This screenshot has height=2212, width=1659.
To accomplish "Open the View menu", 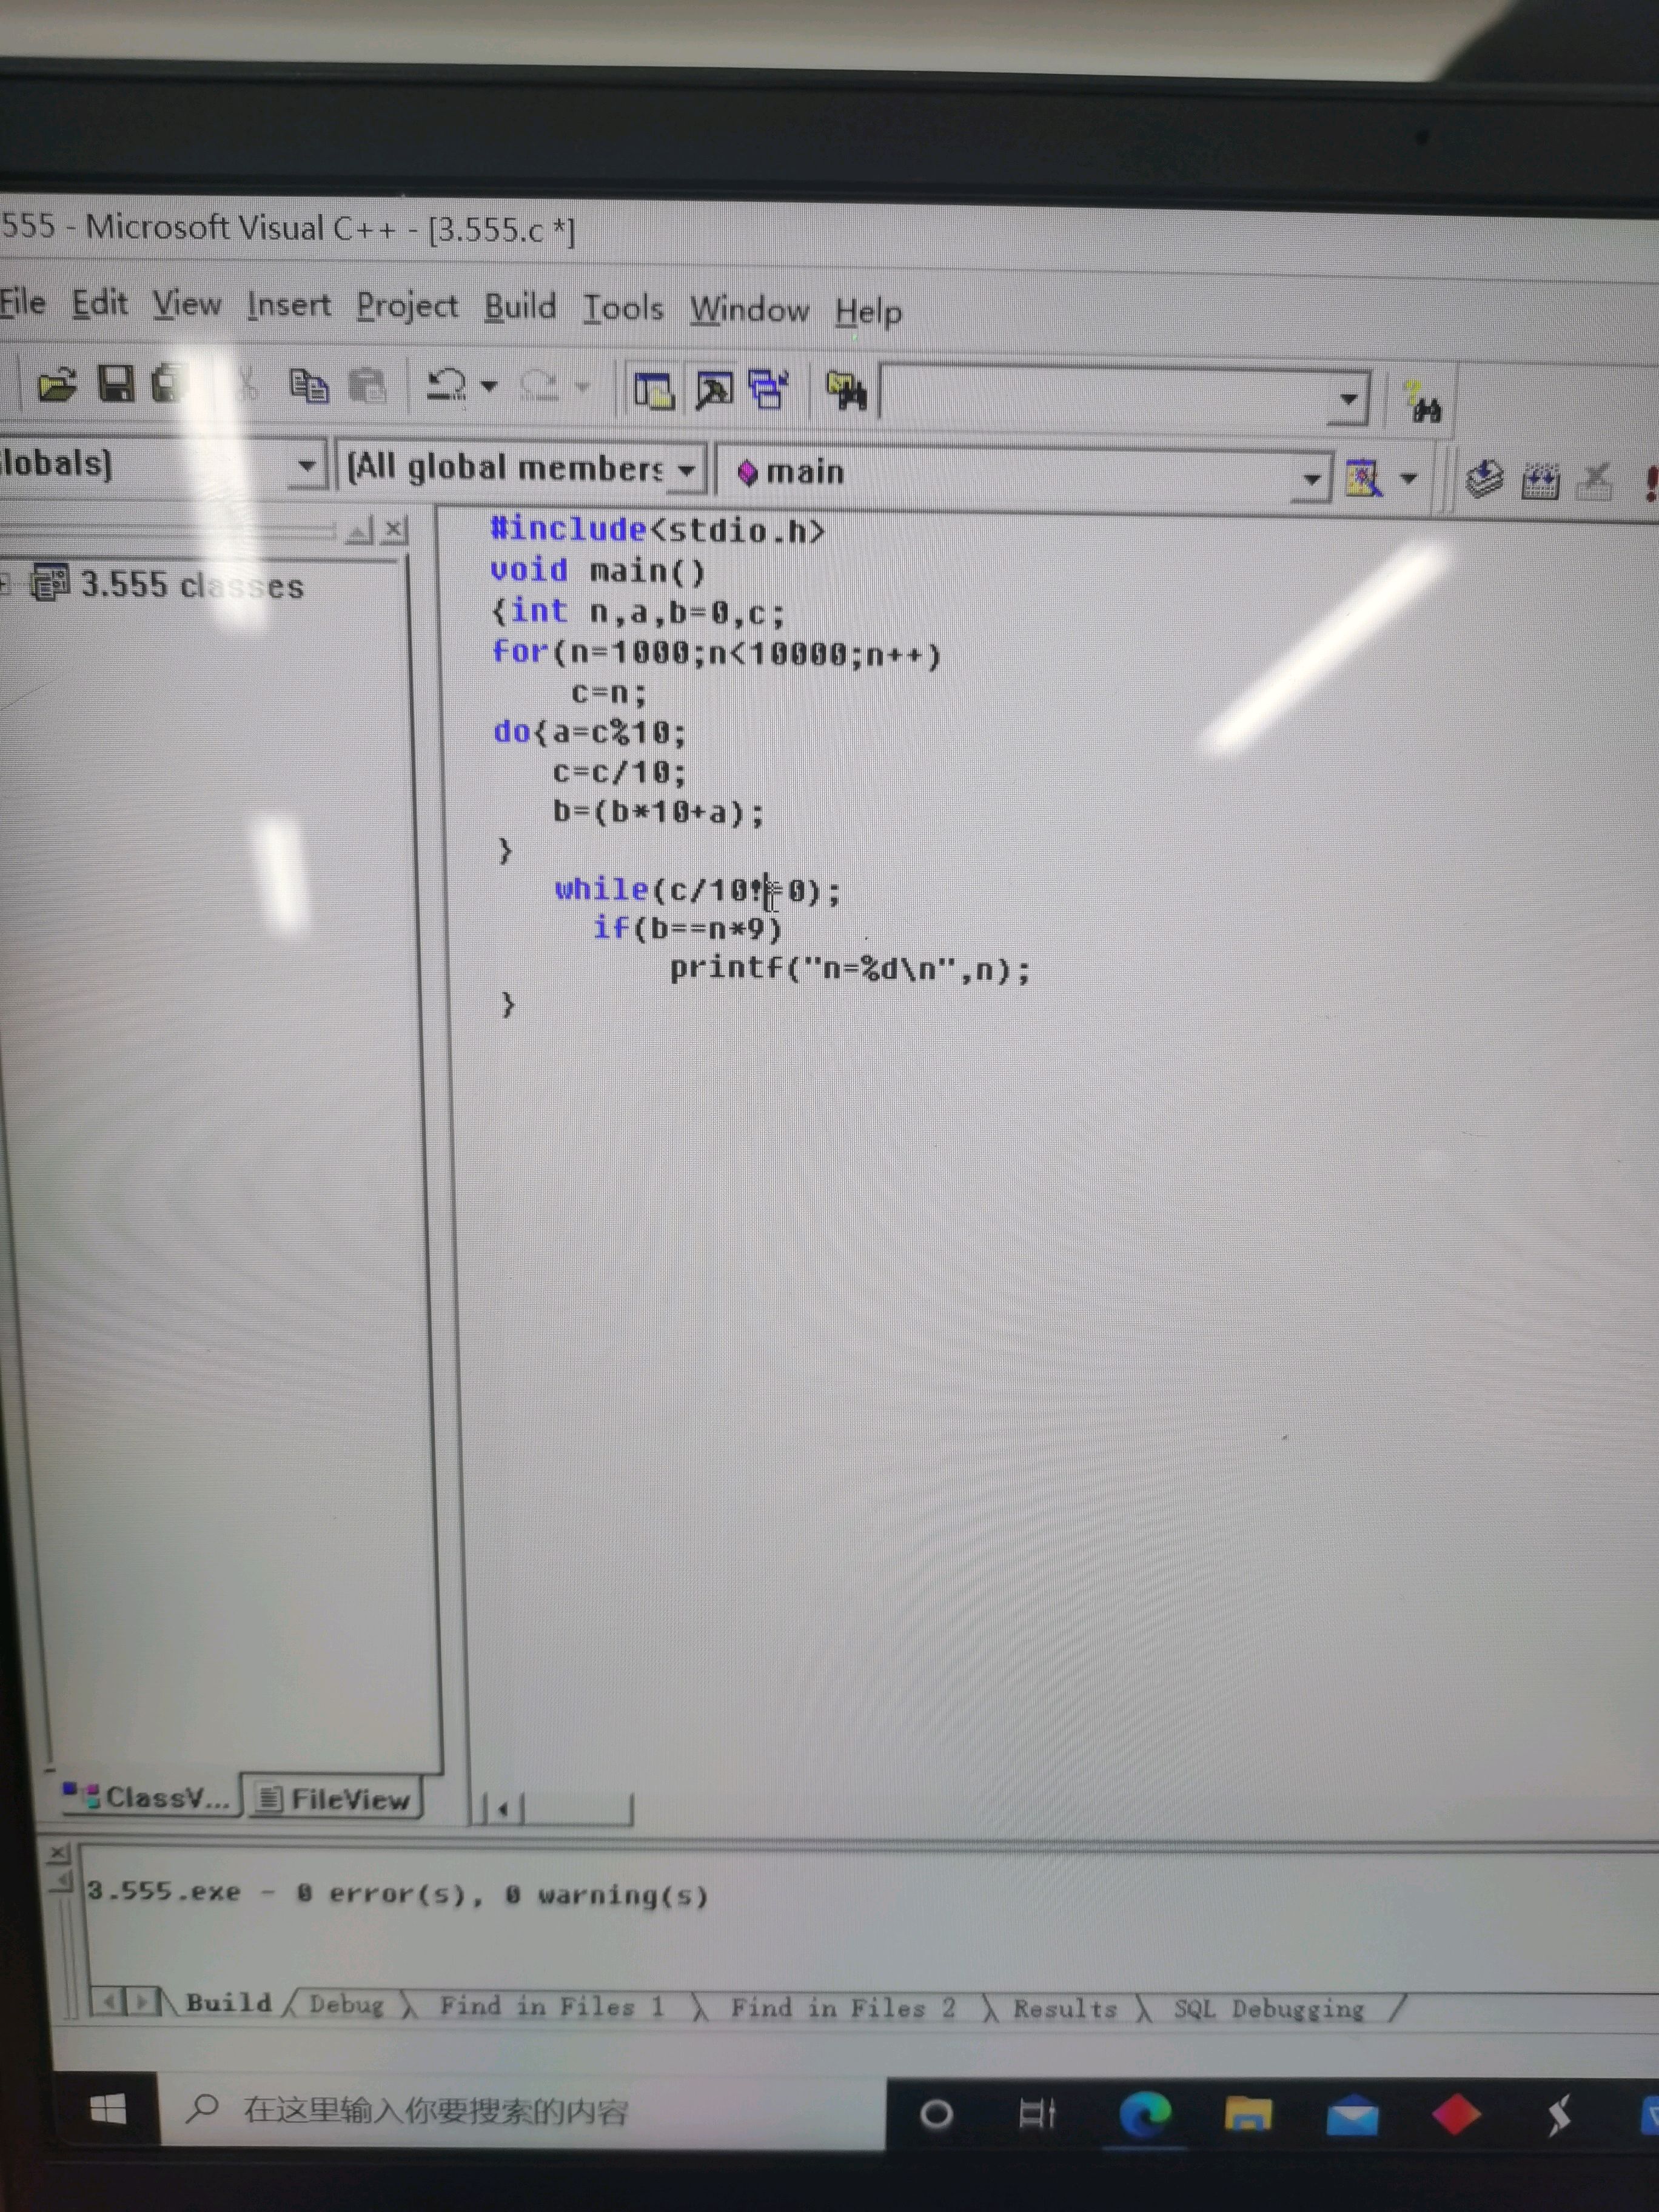I will [x=186, y=304].
